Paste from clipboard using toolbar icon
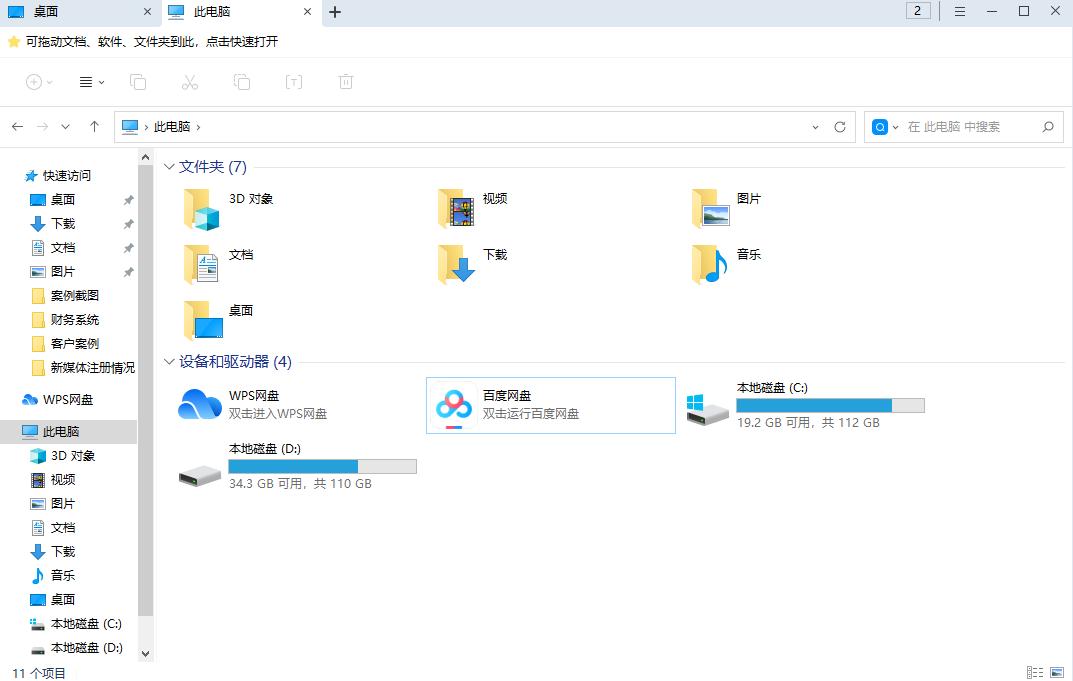The image size is (1073, 681). pos(242,81)
